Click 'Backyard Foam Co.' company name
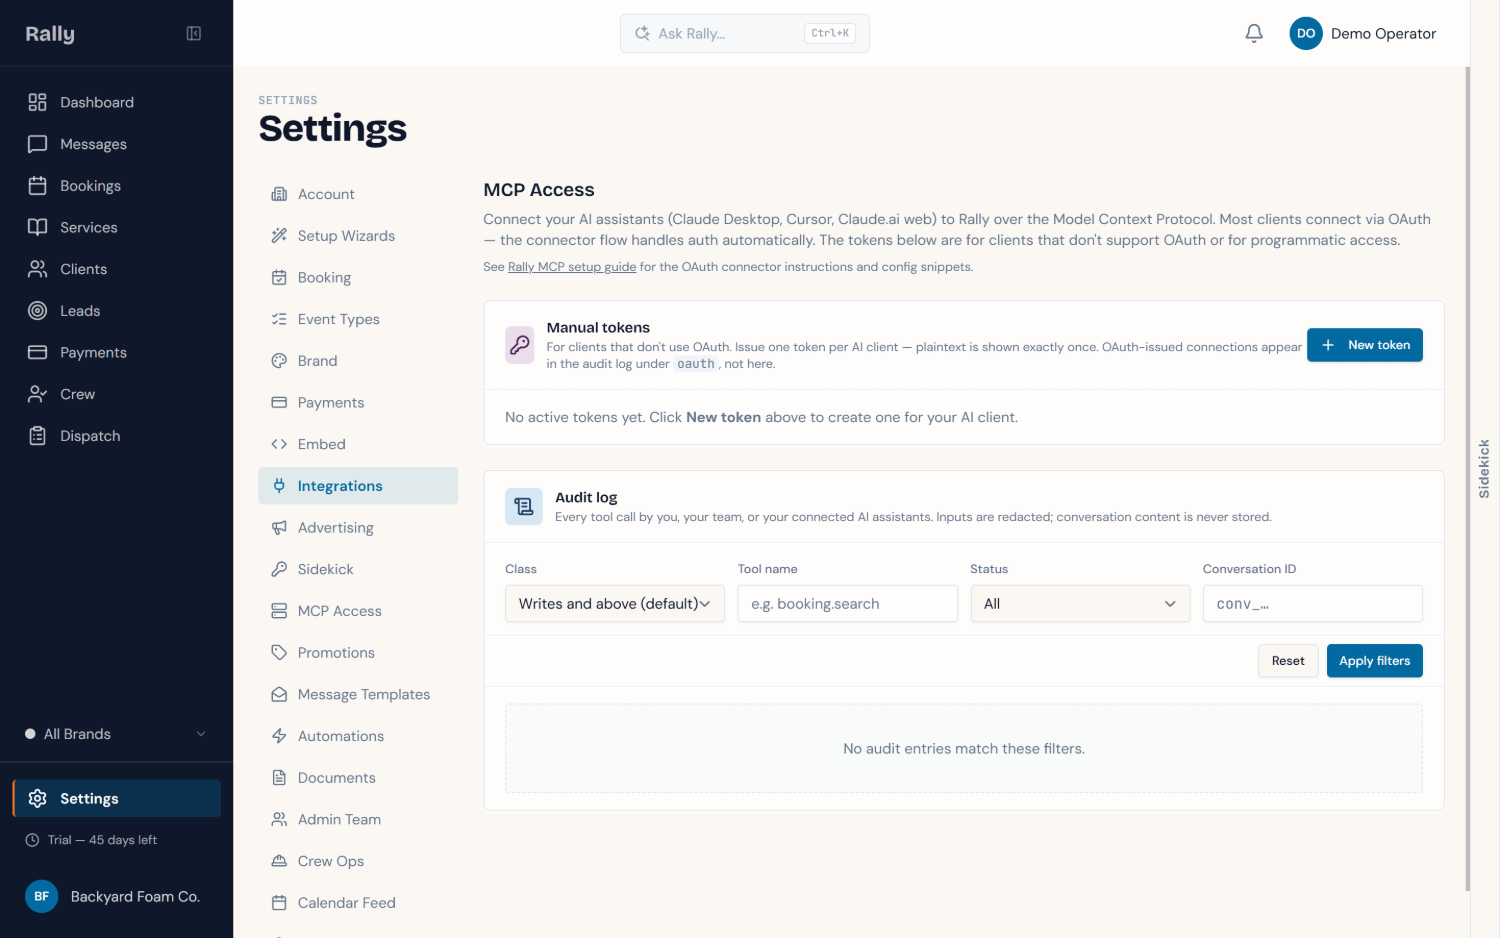Image resolution: width=1500 pixels, height=938 pixels. pyautogui.click(x=135, y=897)
